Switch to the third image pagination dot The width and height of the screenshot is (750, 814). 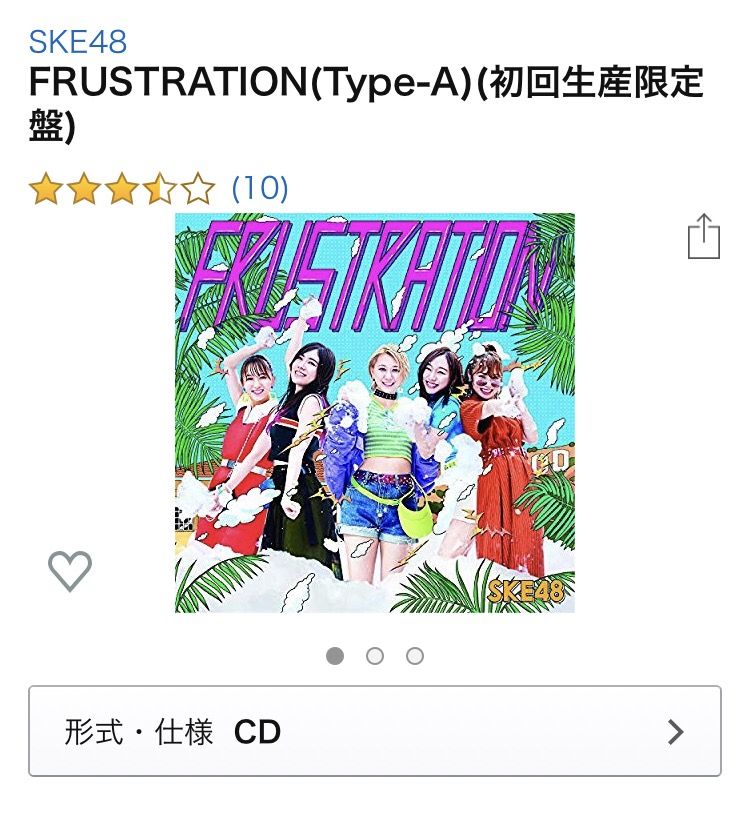(415, 656)
